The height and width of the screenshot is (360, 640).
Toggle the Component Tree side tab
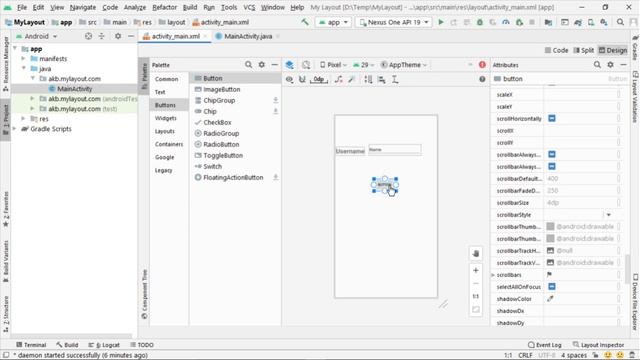click(x=144, y=294)
